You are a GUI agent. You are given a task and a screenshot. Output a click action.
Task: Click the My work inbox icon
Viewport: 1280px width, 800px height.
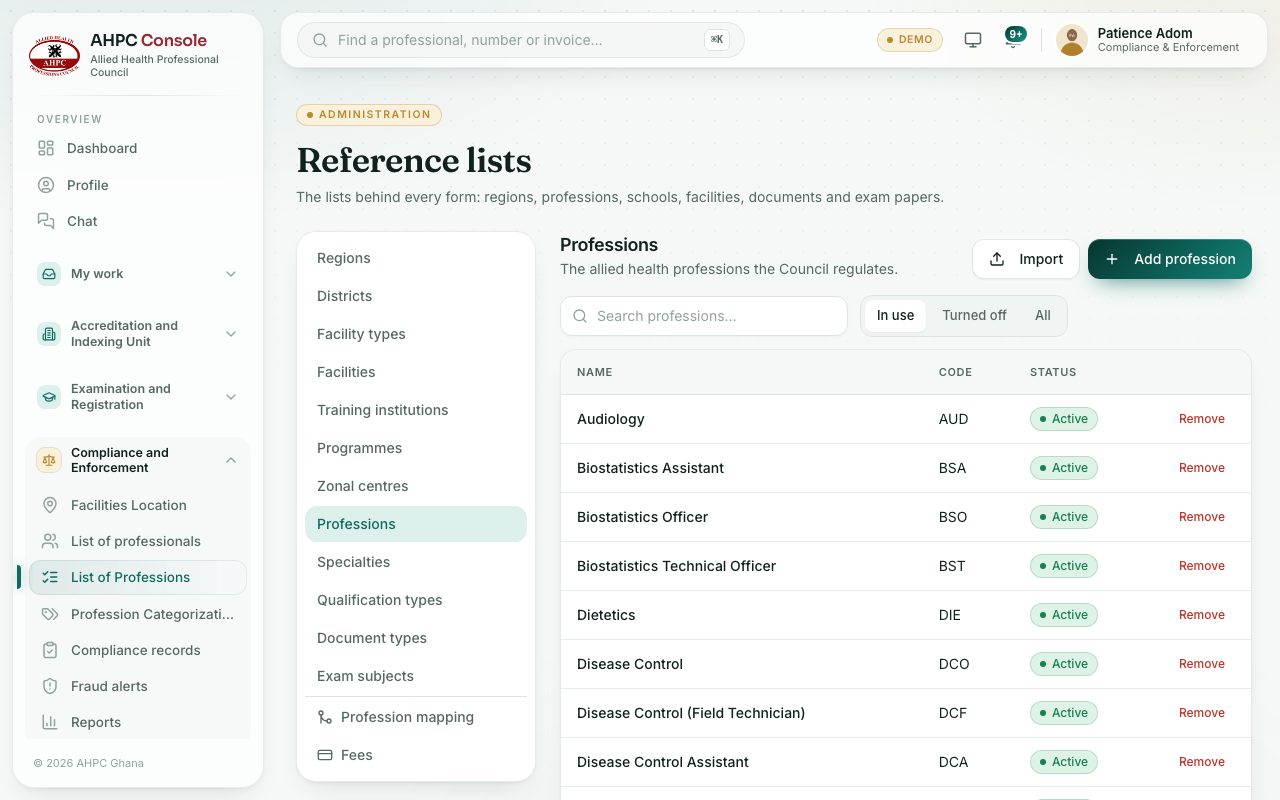(49, 274)
